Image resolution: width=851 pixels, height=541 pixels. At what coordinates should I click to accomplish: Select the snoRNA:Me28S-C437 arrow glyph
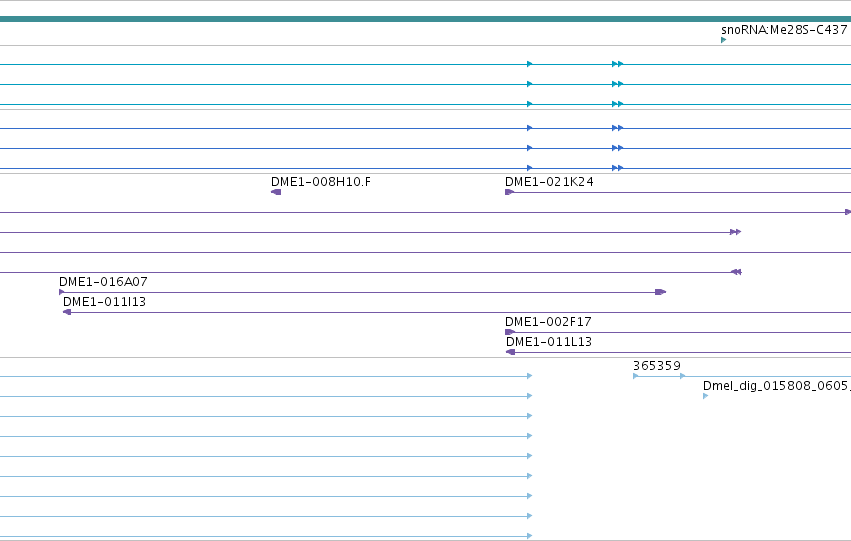pyautogui.click(x=723, y=40)
